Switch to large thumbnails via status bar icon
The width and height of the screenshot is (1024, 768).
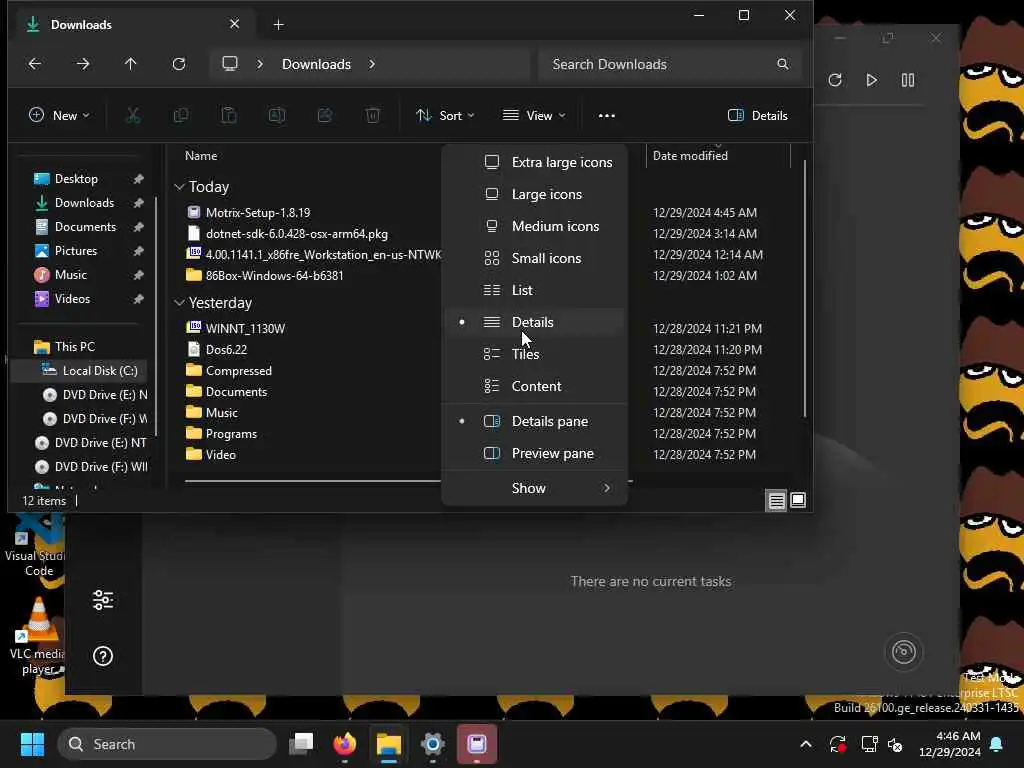click(798, 501)
